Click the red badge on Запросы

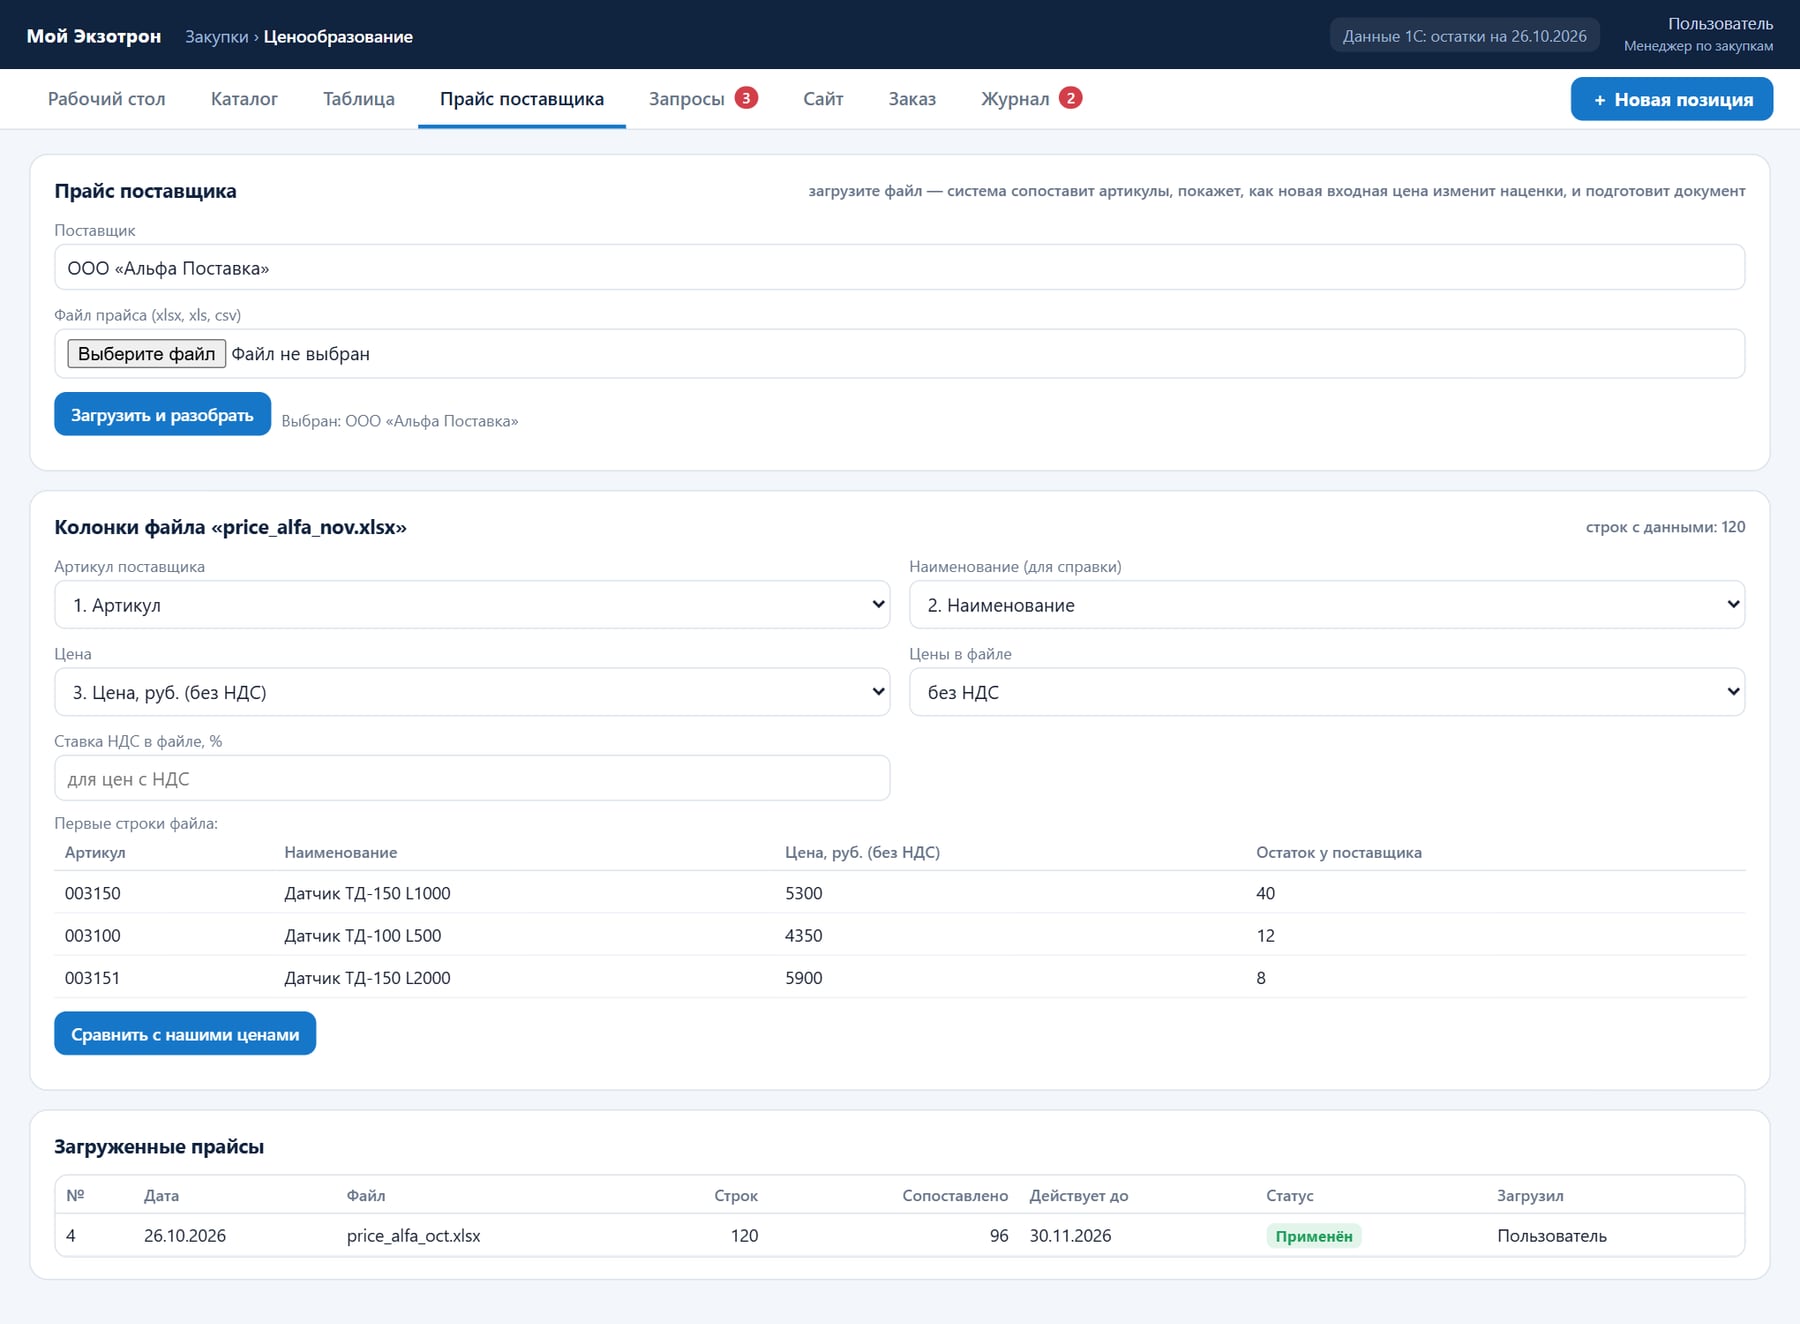[x=746, y=98]
